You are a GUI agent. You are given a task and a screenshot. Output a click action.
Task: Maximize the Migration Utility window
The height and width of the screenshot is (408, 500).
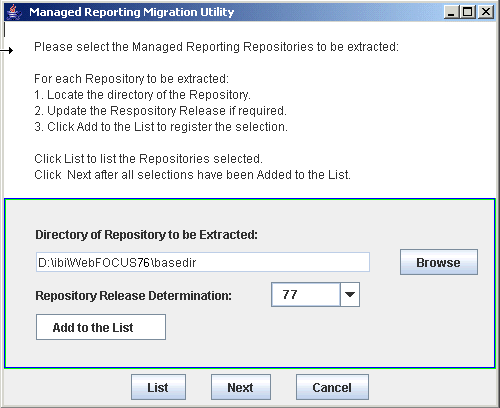coord(468,12)
